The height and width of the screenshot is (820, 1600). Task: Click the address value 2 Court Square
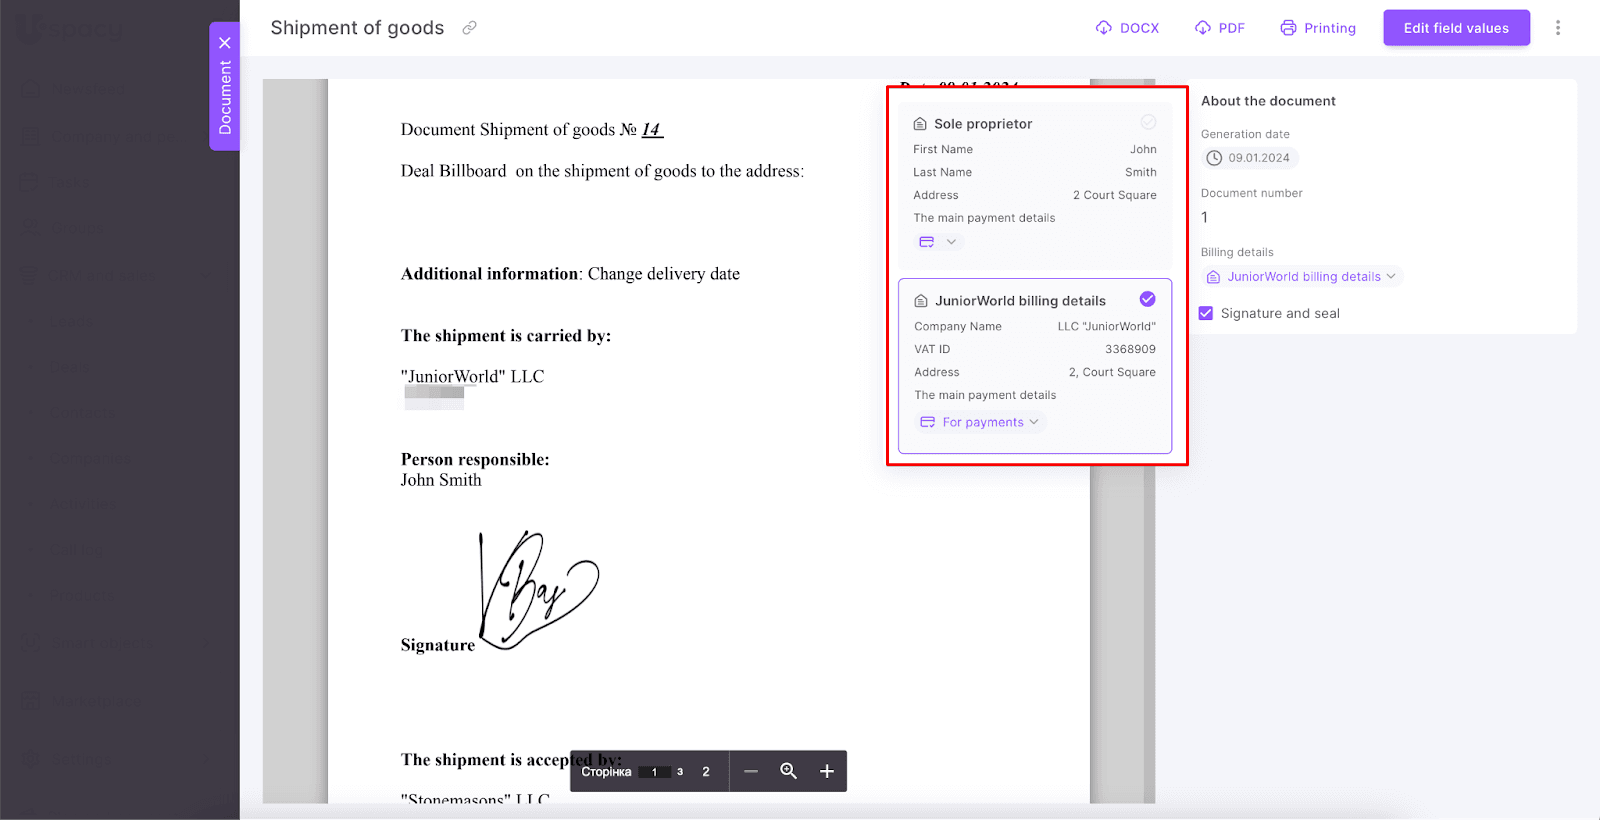coord(1115,195)
